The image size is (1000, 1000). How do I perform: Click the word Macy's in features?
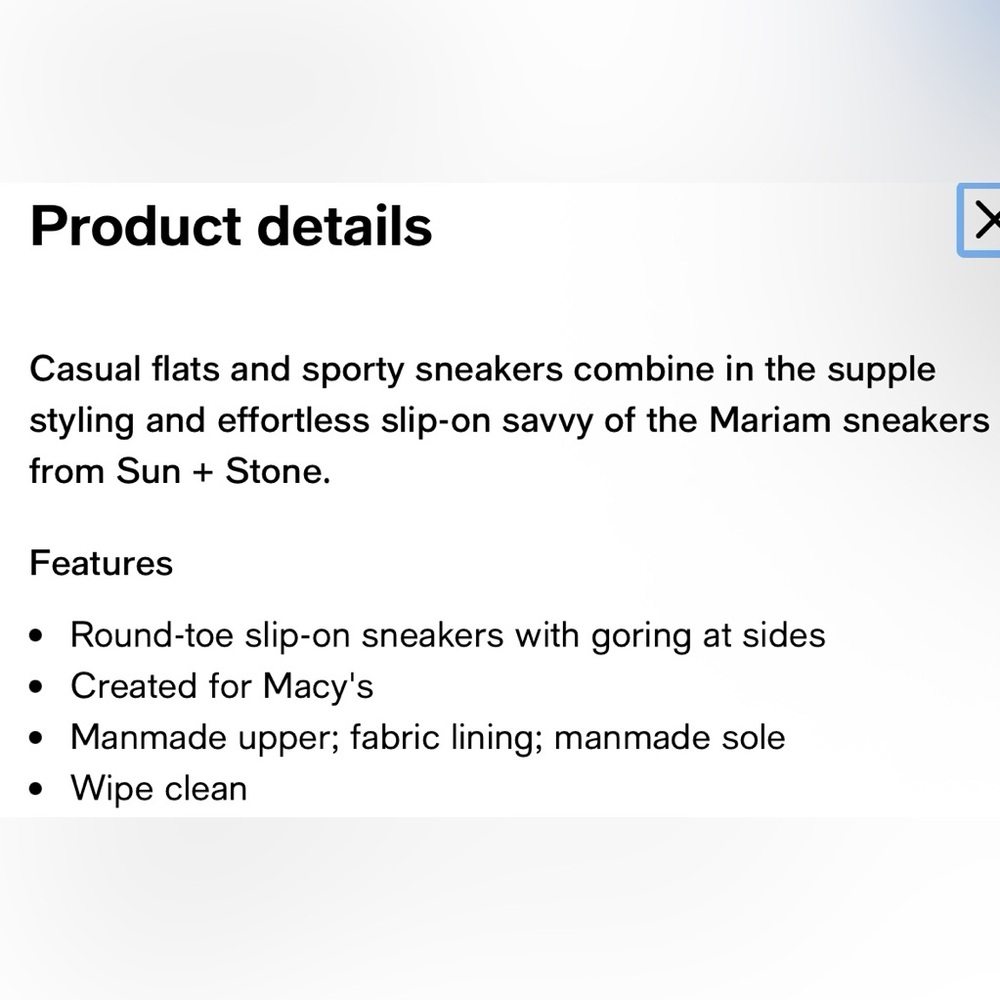(318, 686)
